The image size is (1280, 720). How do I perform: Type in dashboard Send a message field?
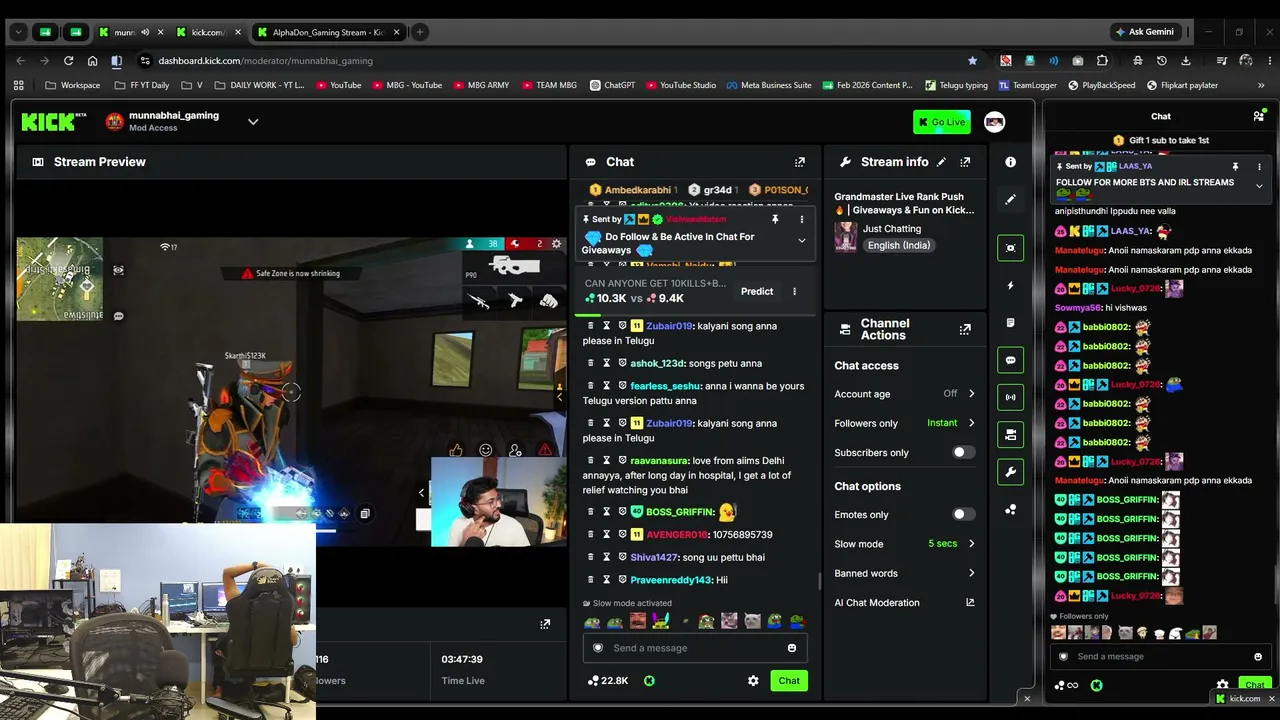coord(695,648)
